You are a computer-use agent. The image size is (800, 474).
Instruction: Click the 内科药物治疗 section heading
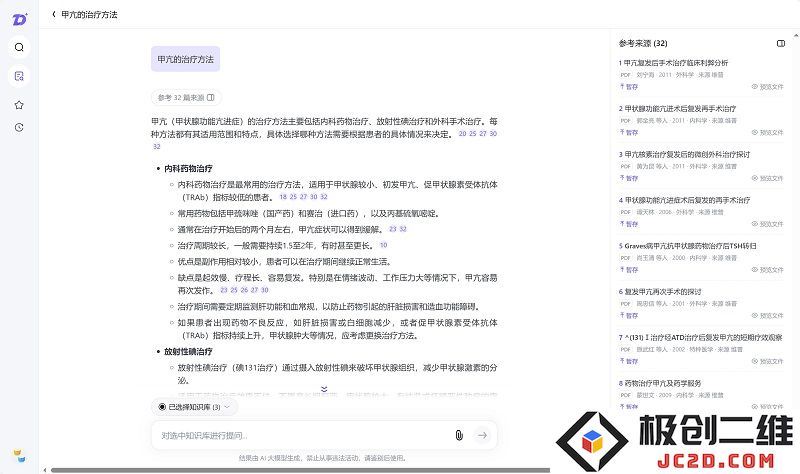coord(188,168)
